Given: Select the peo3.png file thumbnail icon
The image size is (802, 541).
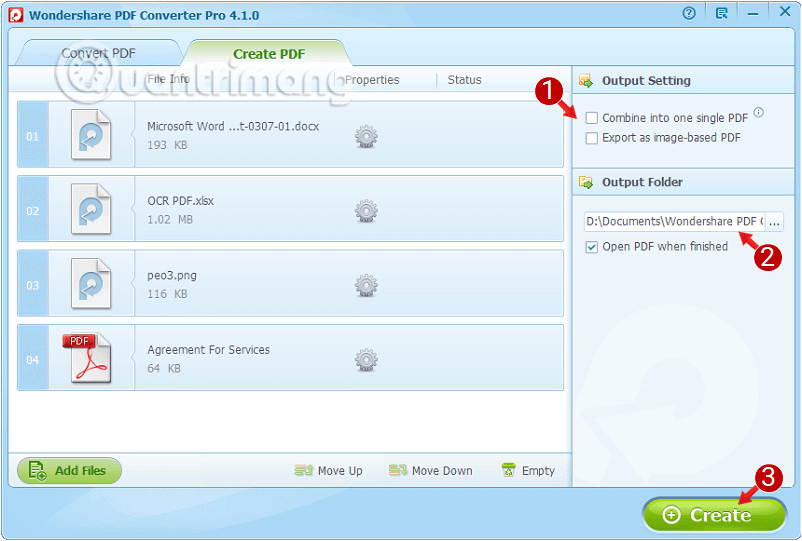Looking at the screenshot, I should click(x=91, y=284).
